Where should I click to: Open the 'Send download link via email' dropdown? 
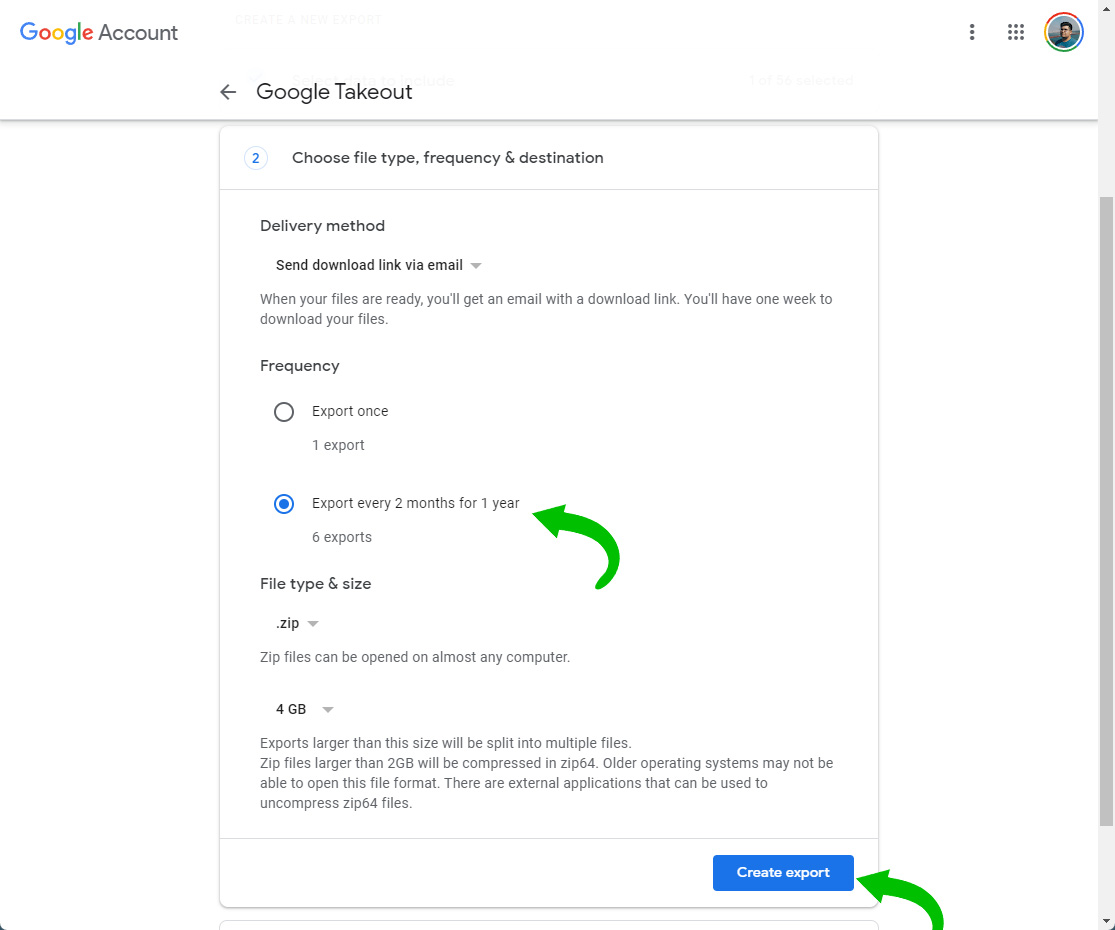click(379, 266)
